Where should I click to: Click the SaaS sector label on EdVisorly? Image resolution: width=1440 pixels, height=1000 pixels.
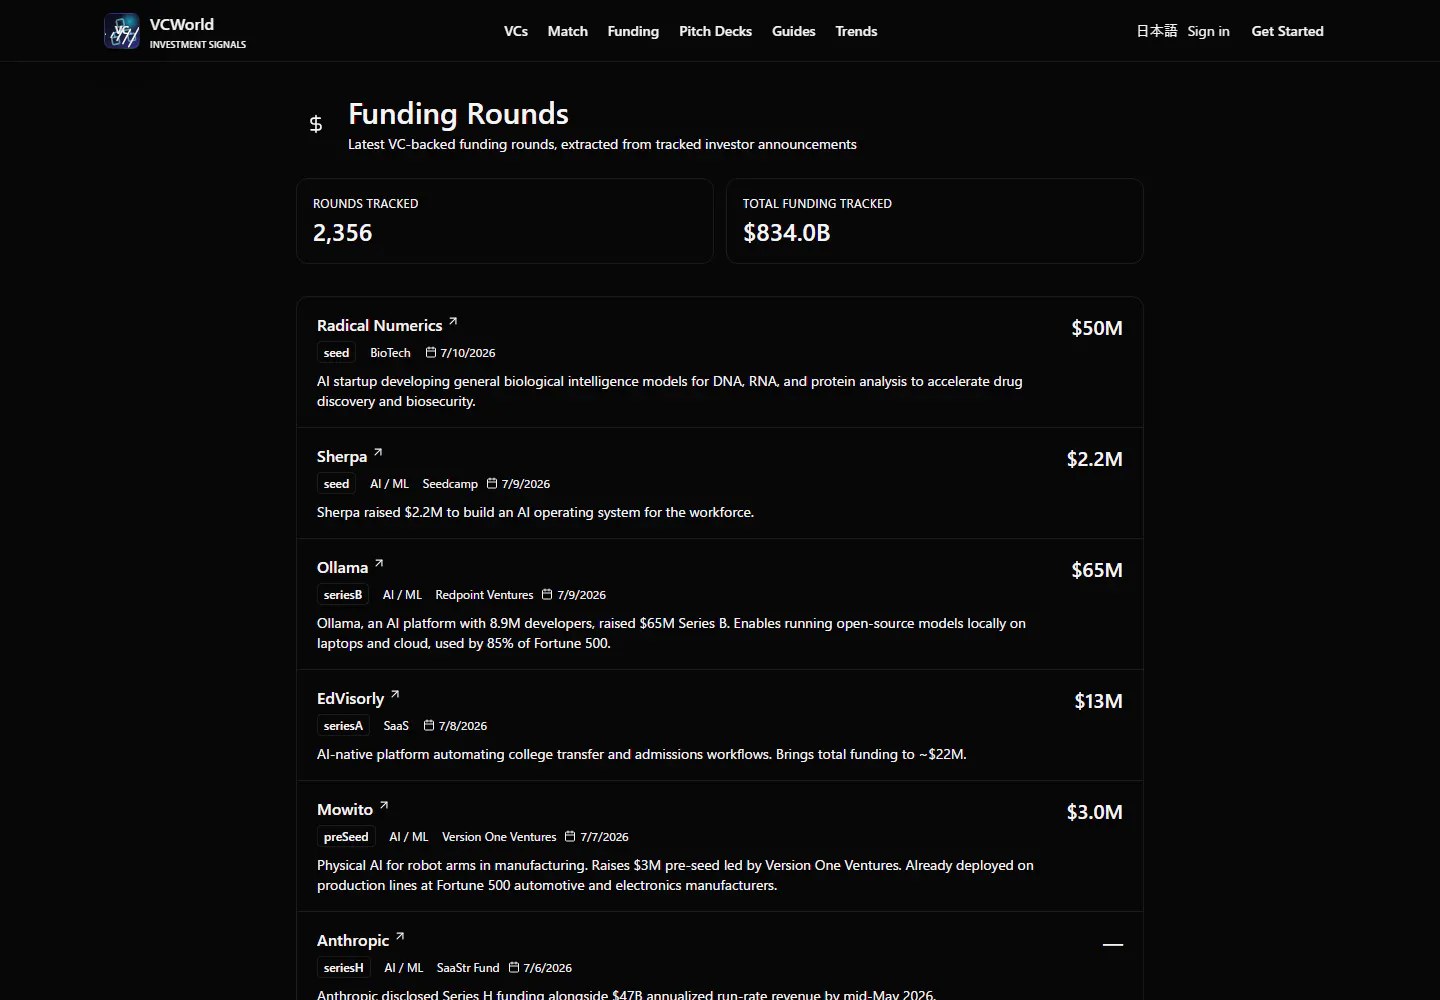pos(396,726)
